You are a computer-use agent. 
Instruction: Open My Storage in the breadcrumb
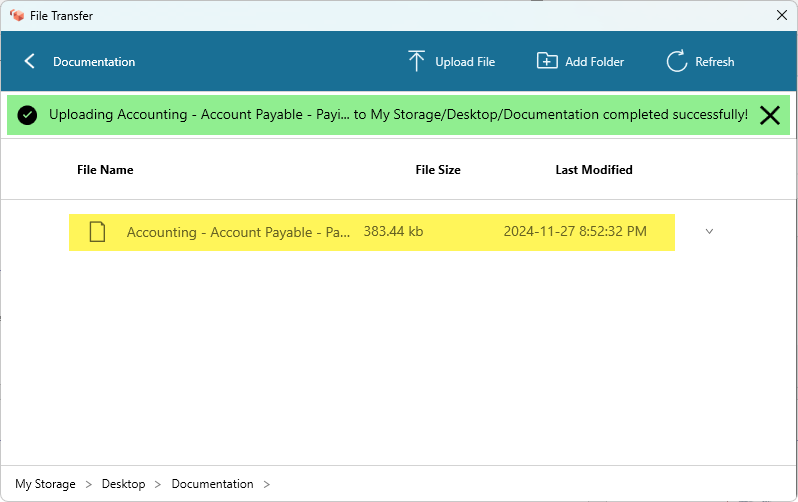tap(45, 484)
